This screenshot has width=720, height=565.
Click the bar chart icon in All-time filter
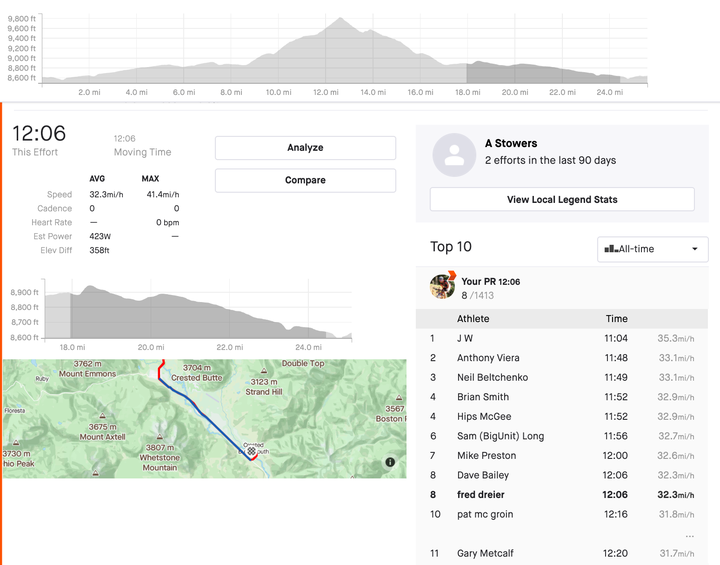611,249
